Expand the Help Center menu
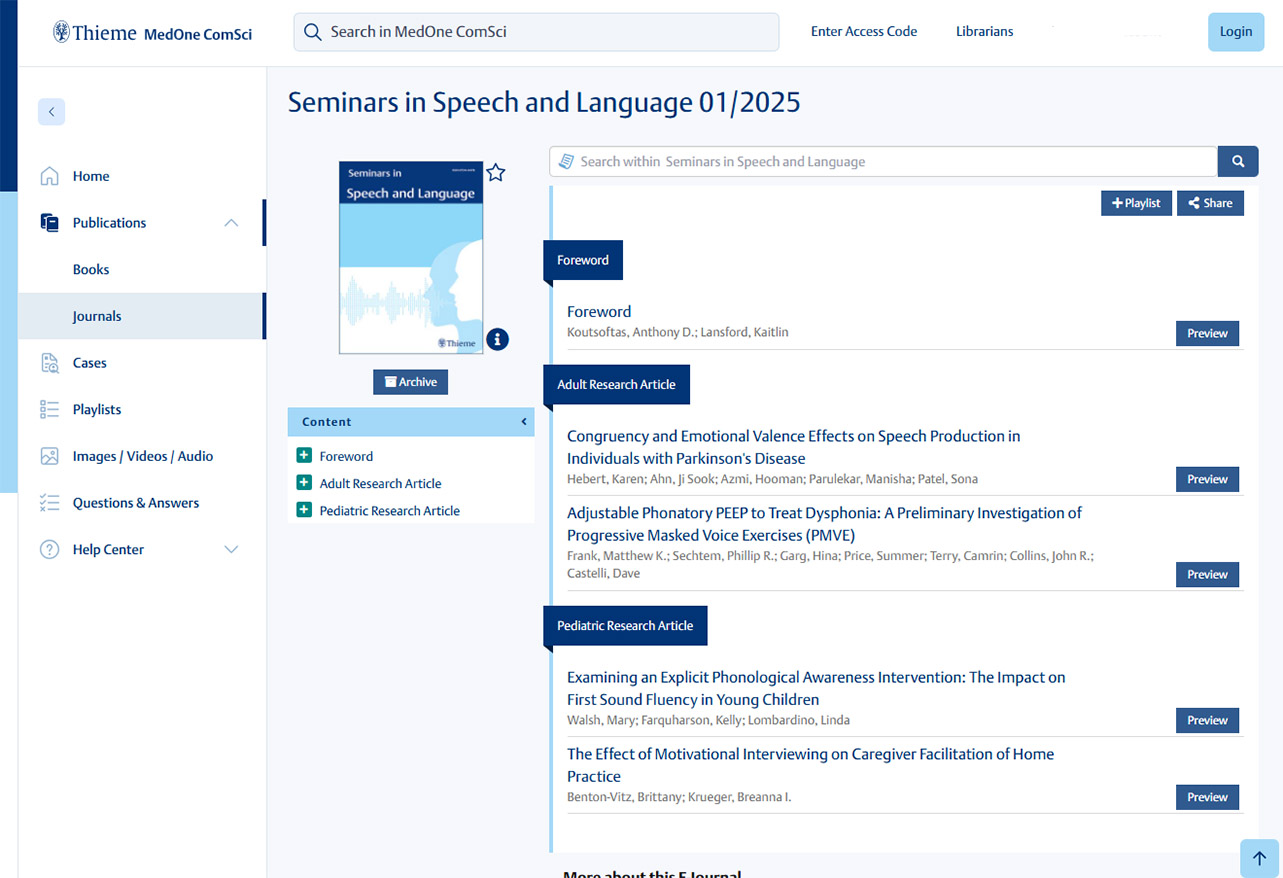Image resolution: width=1283 pixels, height=878 pixels. (x=231, y=549)
